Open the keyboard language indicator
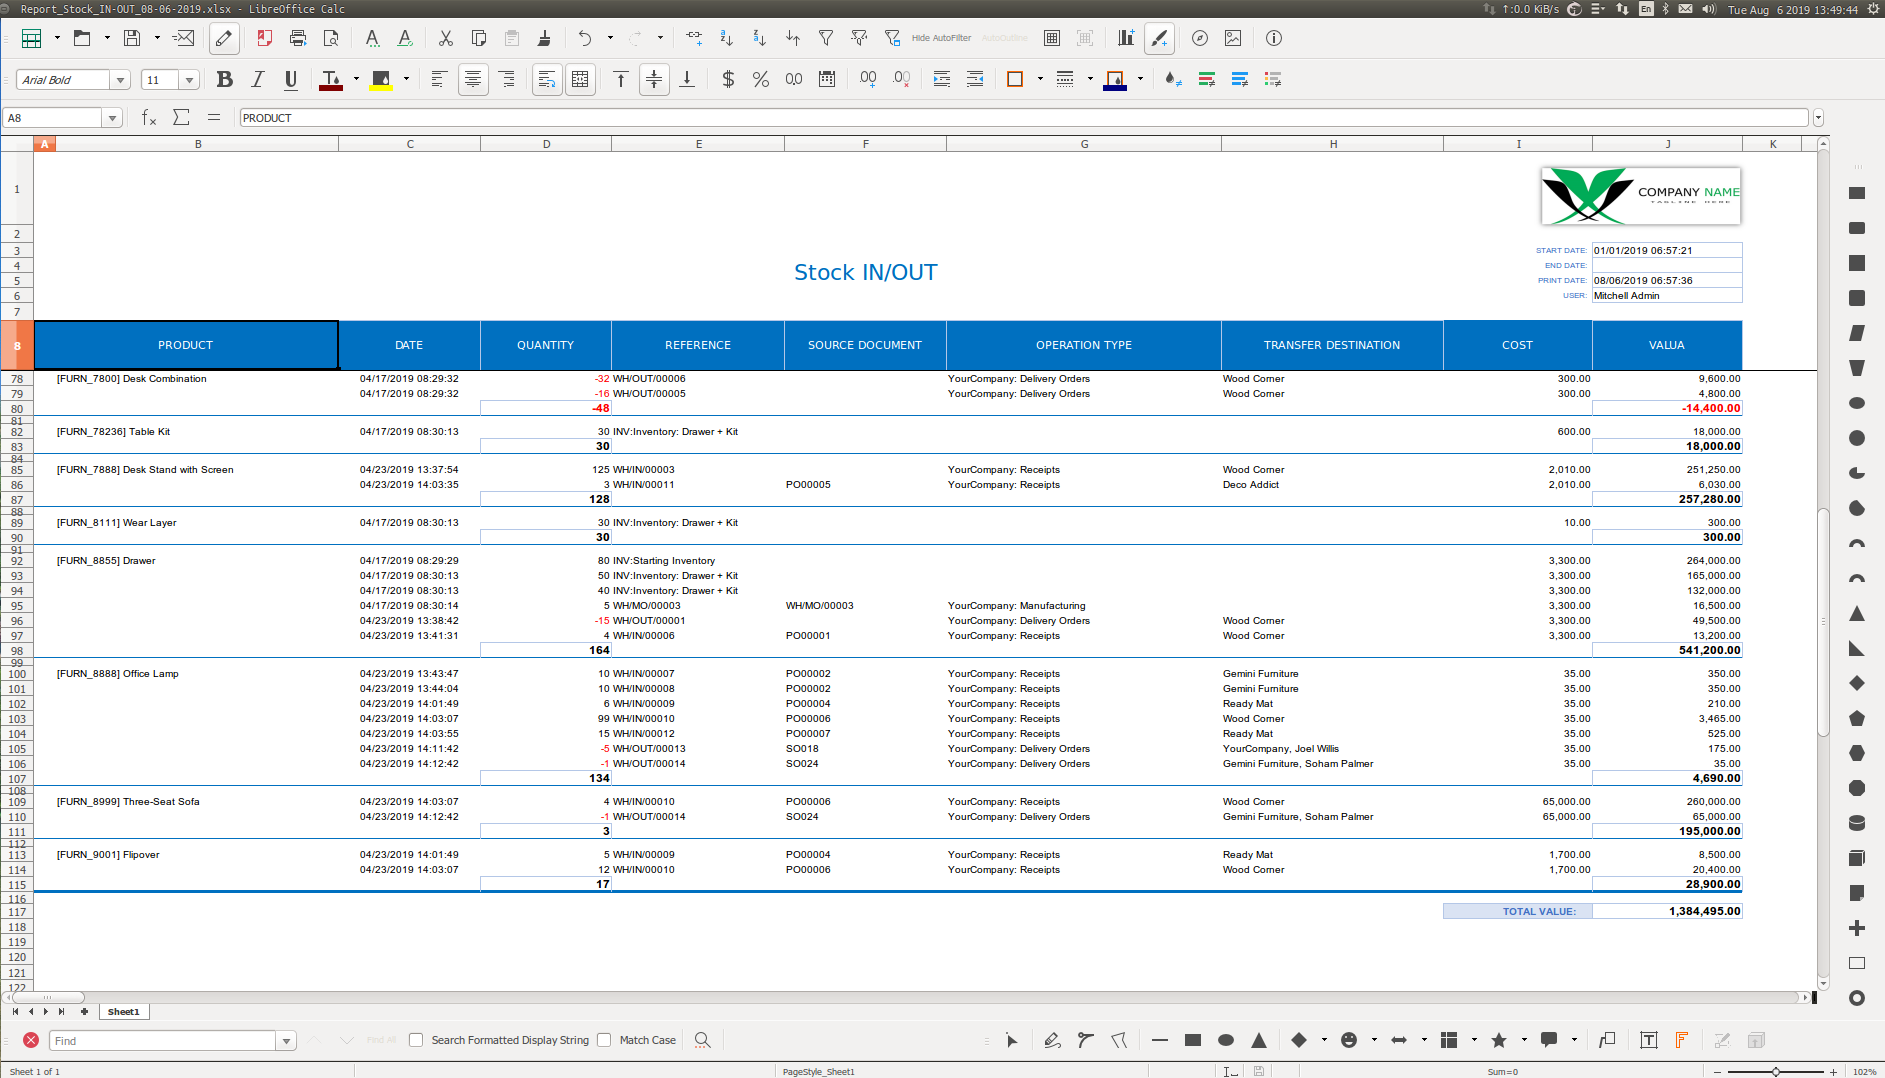Viewport: 1885px width, 1078px height. 1646,9
